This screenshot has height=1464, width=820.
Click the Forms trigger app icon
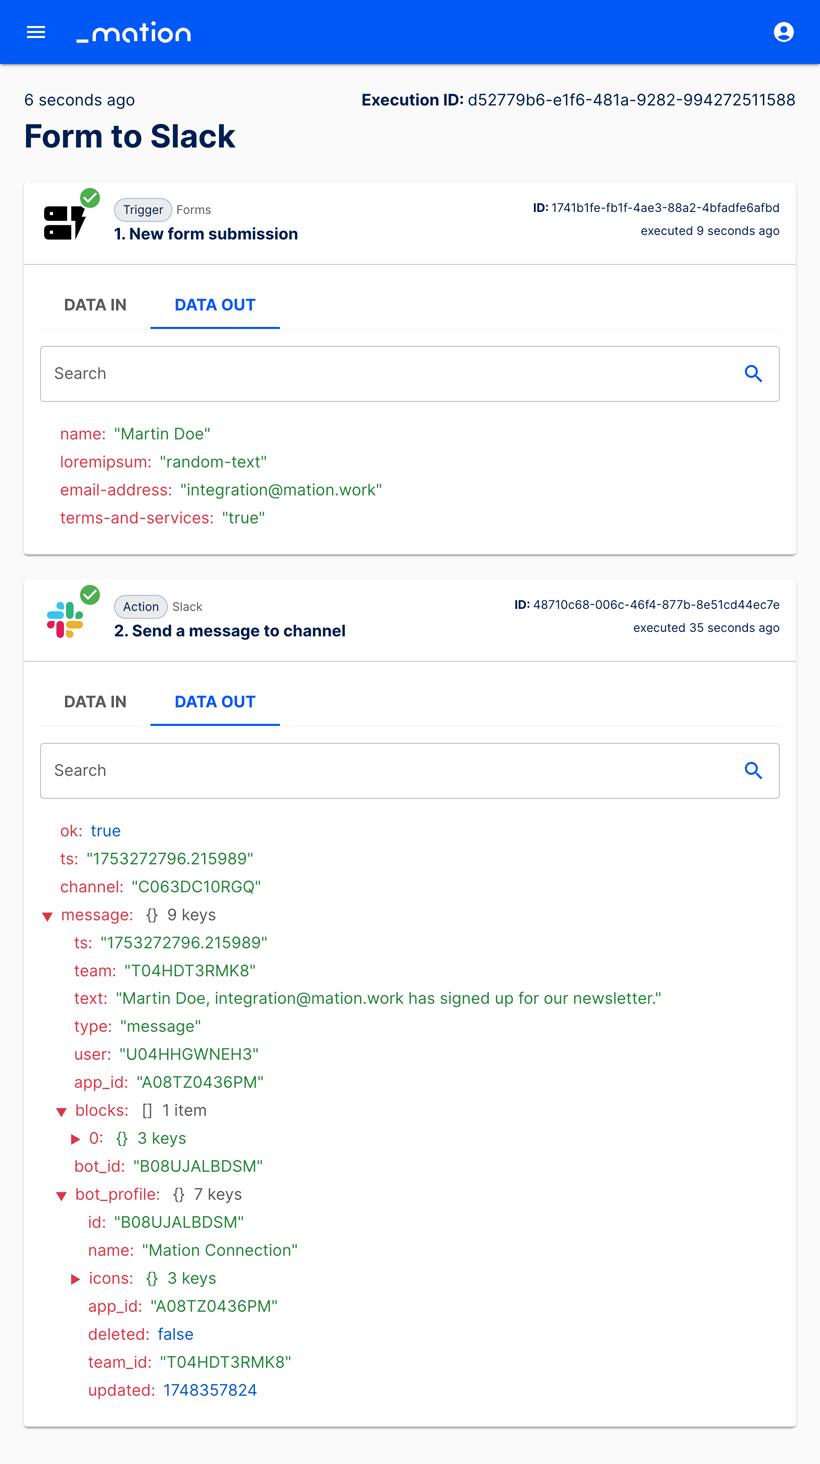pyautogui.click(x=64, y=222)
